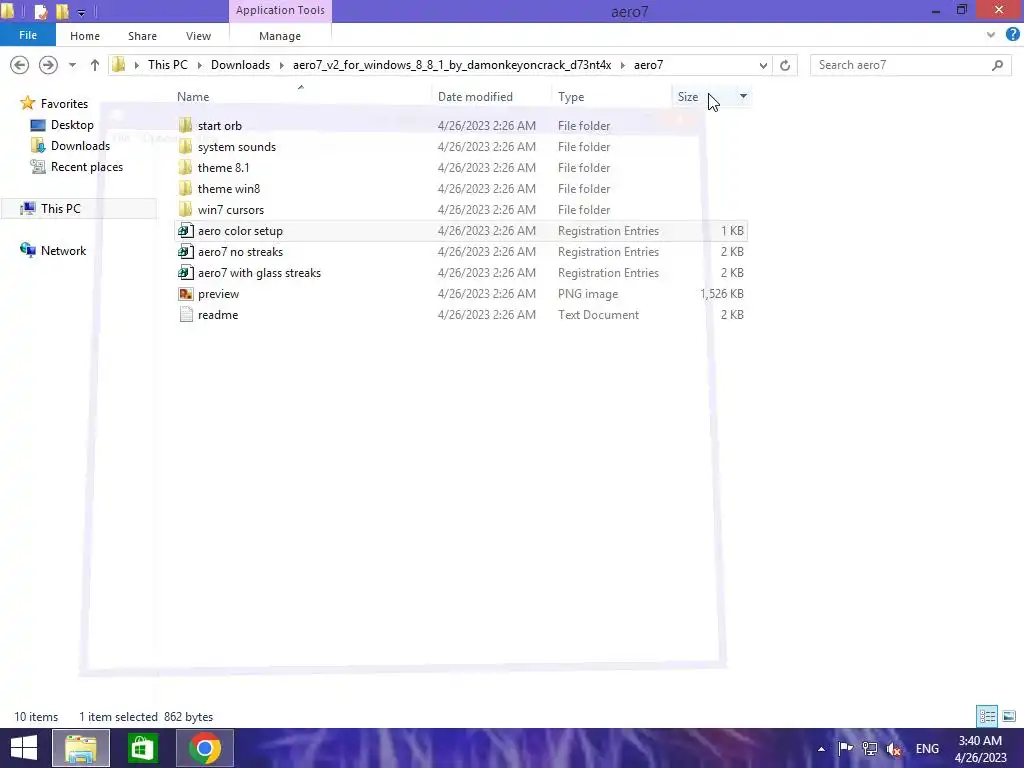Expand the ribbon with the chevron

991,35
